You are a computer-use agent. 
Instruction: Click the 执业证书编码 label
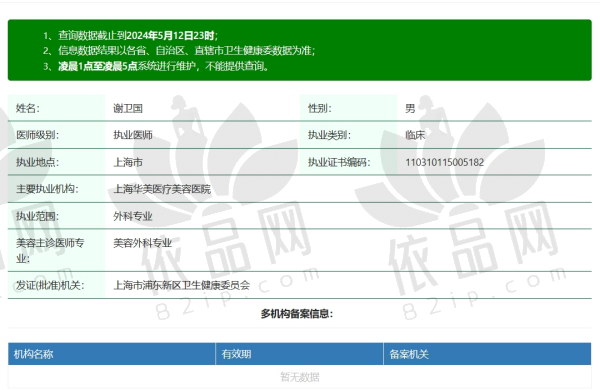coord(339,162)
